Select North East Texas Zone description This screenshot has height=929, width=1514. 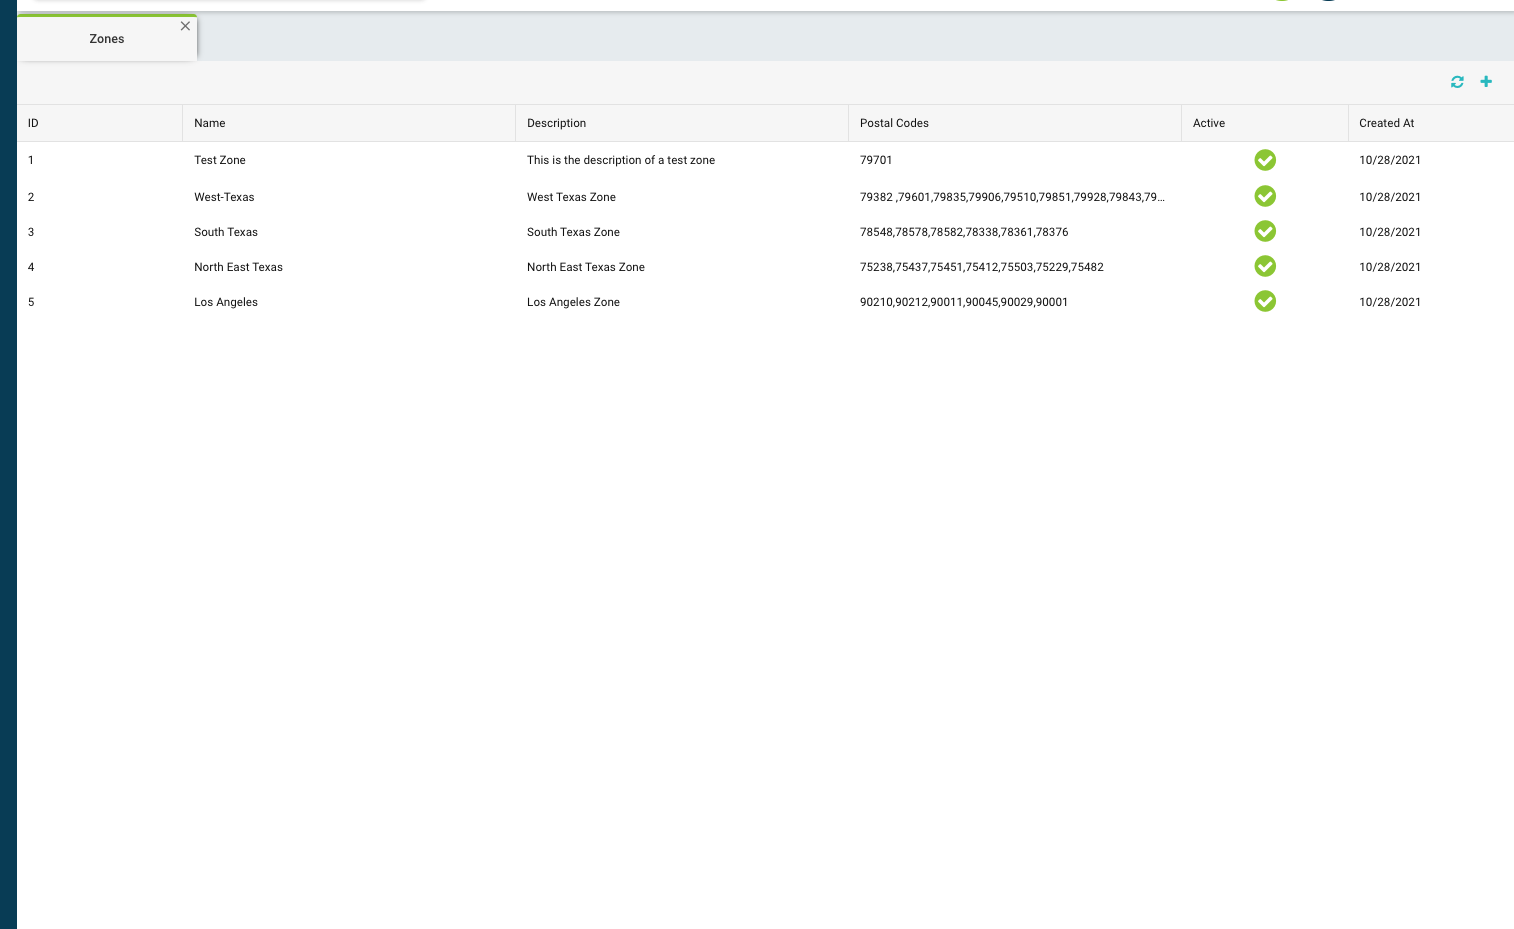pos(585,267)
